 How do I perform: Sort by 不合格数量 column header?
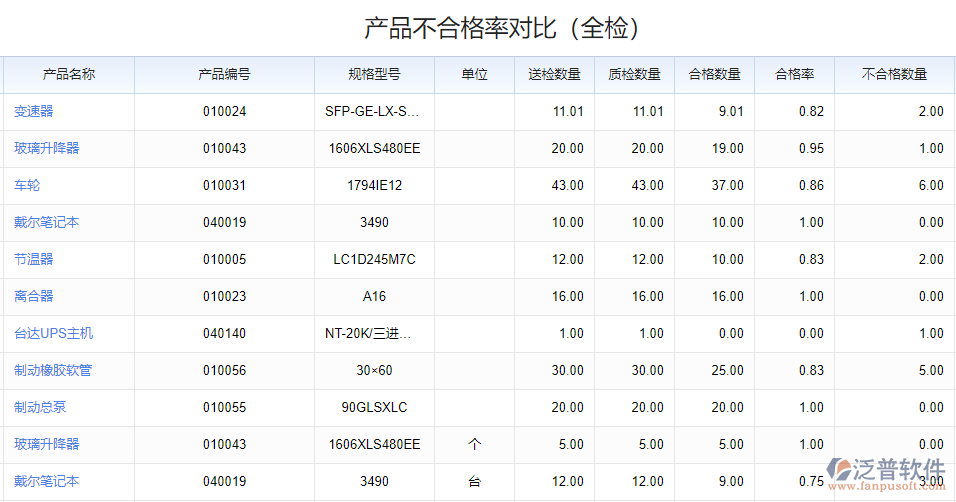[x=894, y=74]
